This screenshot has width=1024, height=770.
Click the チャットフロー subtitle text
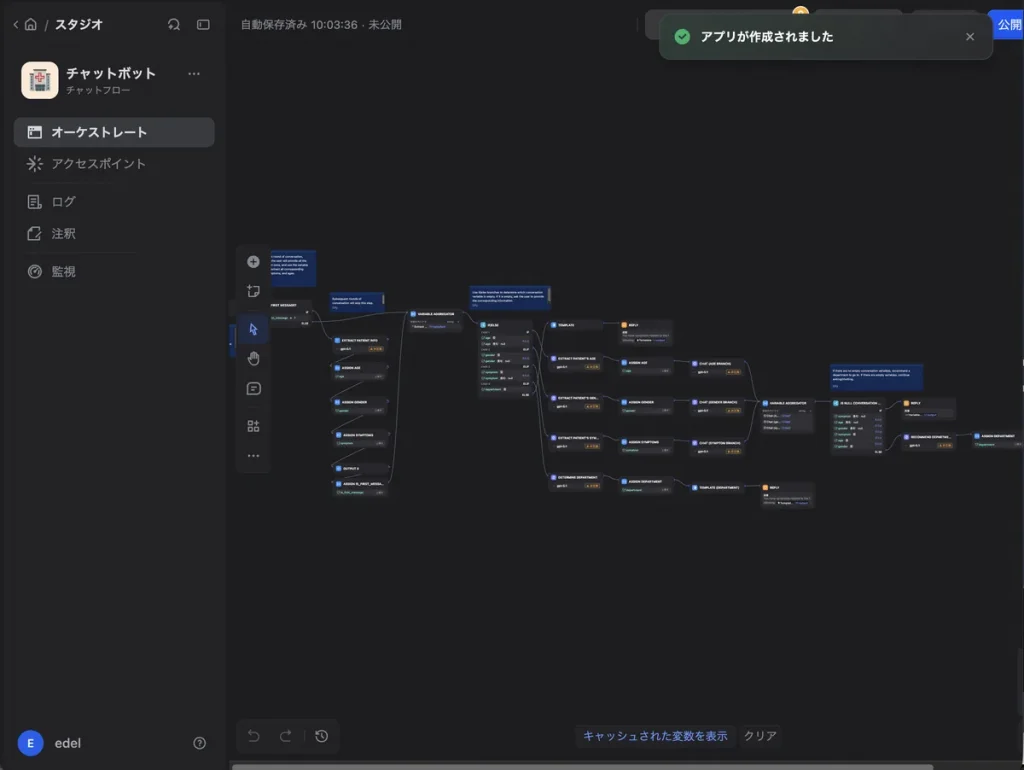[x=98, y=90]
